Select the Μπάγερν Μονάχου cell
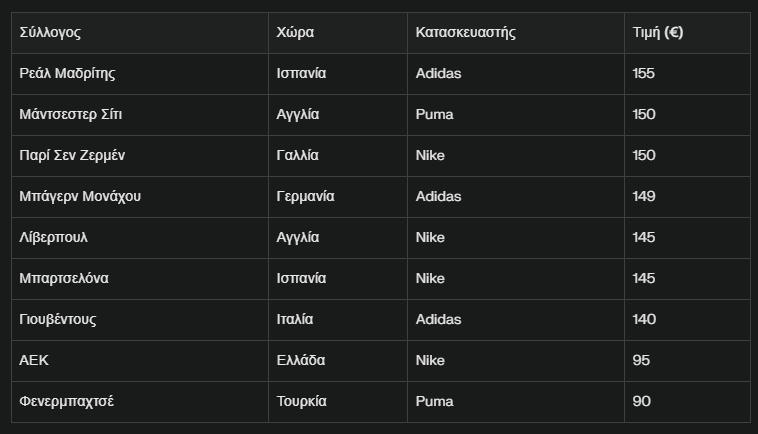The height and width of the screenshot is (434, 758). 80,196
